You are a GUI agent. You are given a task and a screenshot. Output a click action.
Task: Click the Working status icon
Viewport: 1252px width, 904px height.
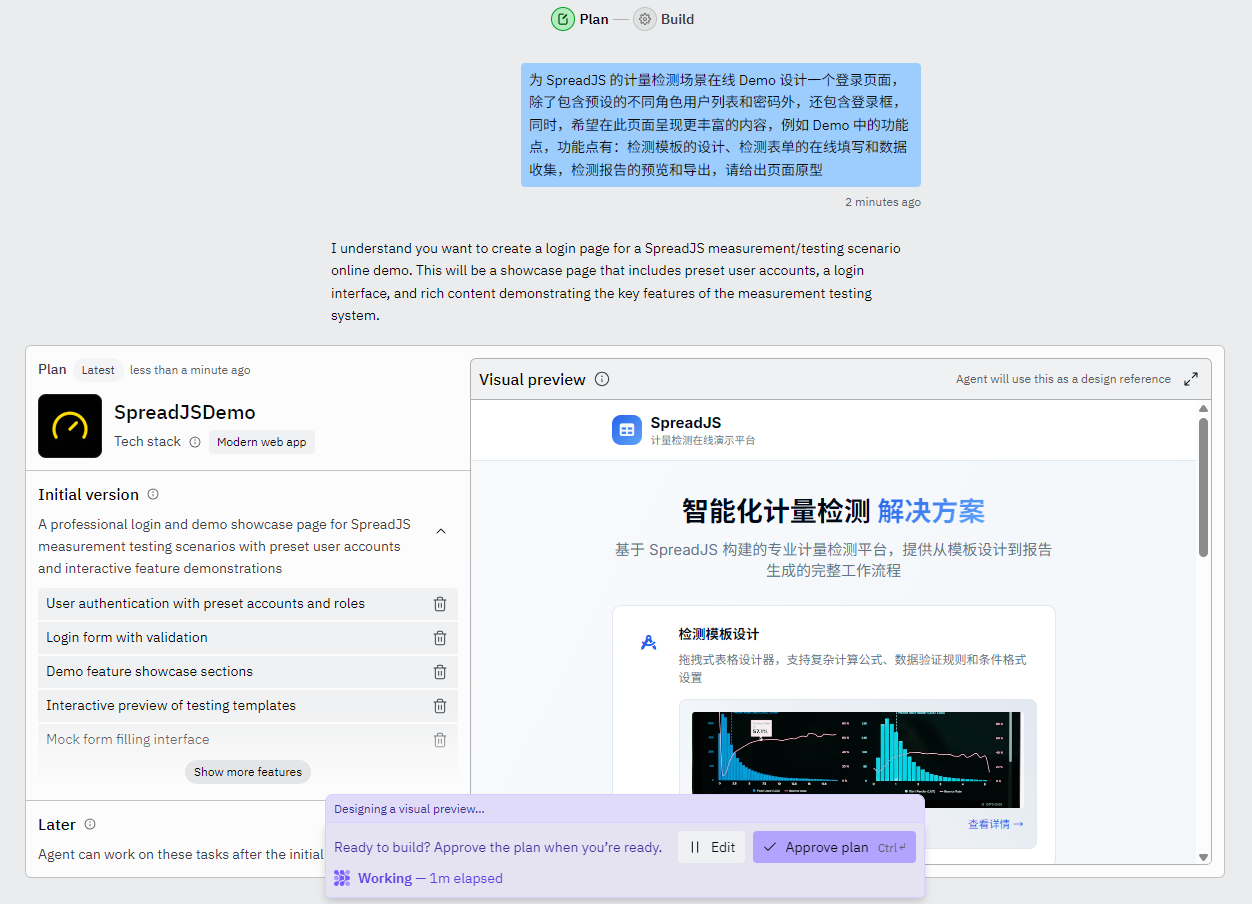342,878
